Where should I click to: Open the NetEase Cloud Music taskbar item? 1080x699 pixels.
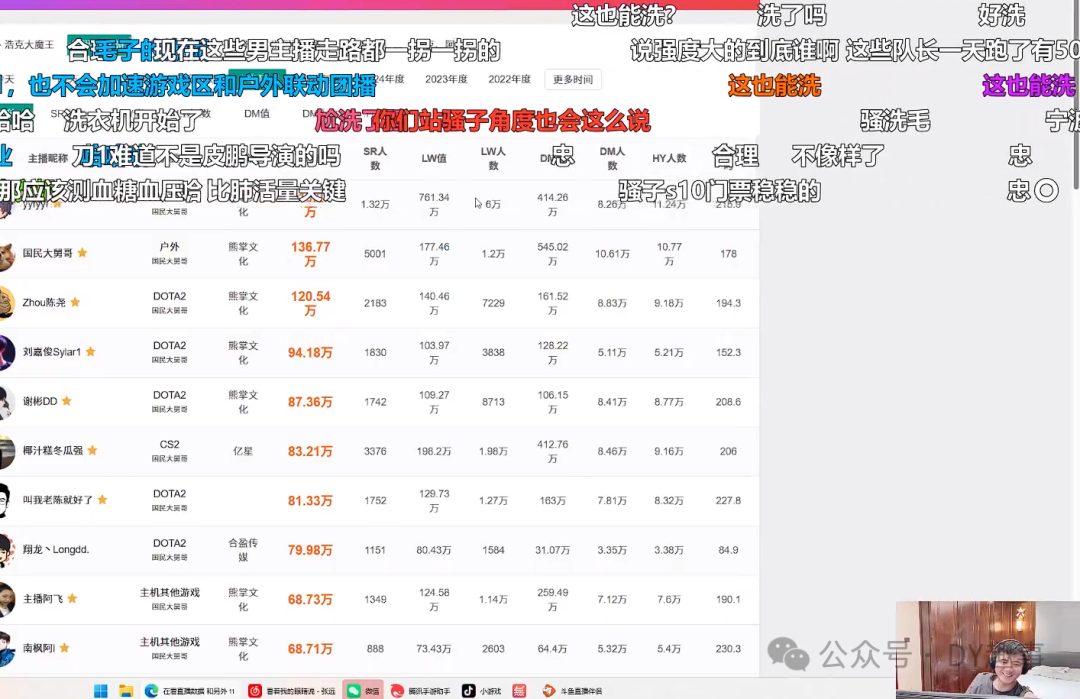[292, 691]
